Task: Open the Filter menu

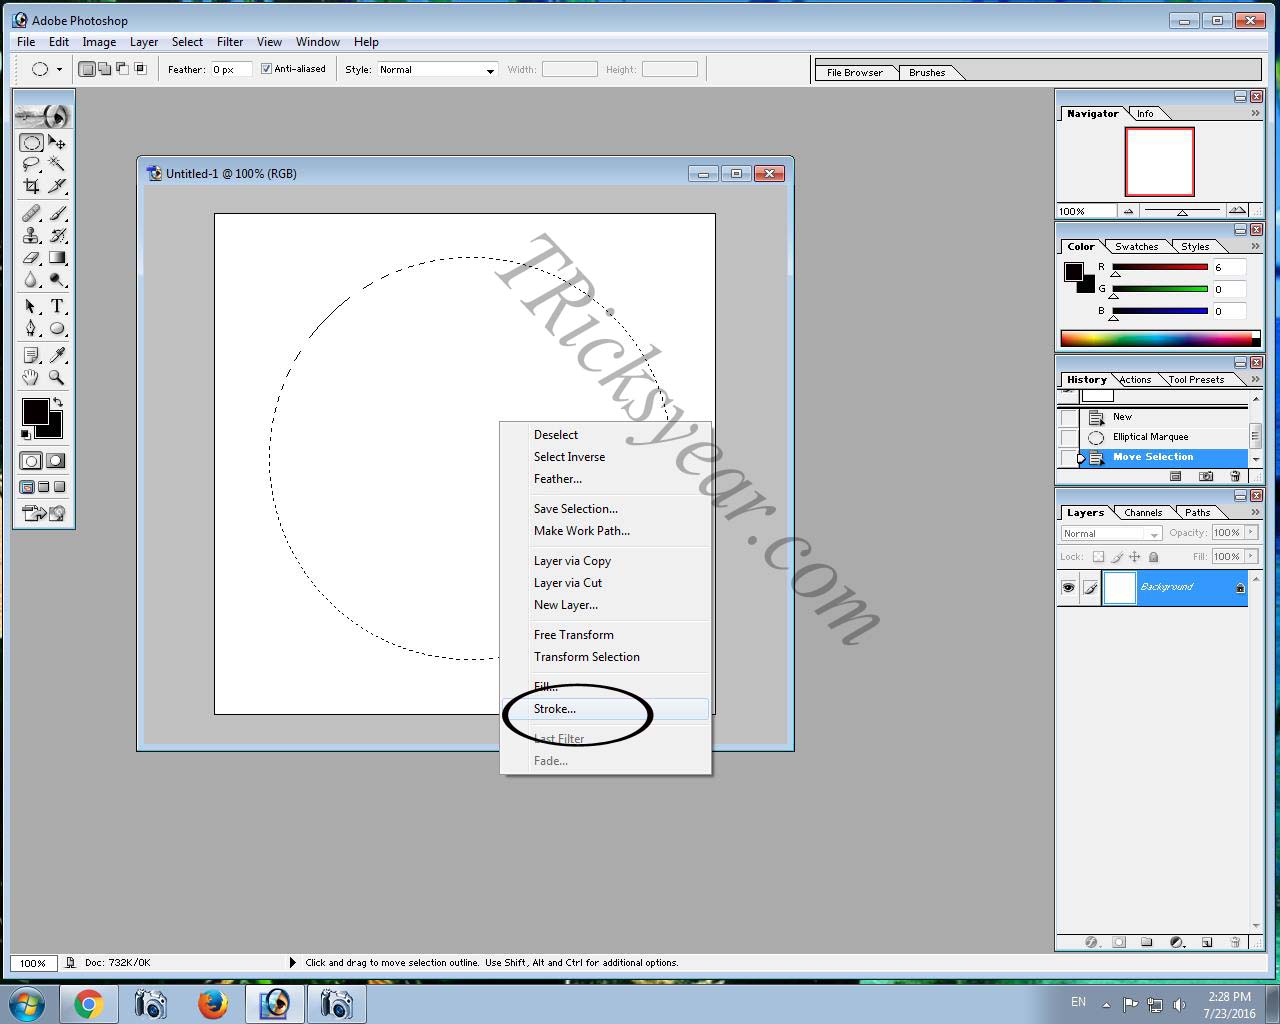Action: coord(230,42)
